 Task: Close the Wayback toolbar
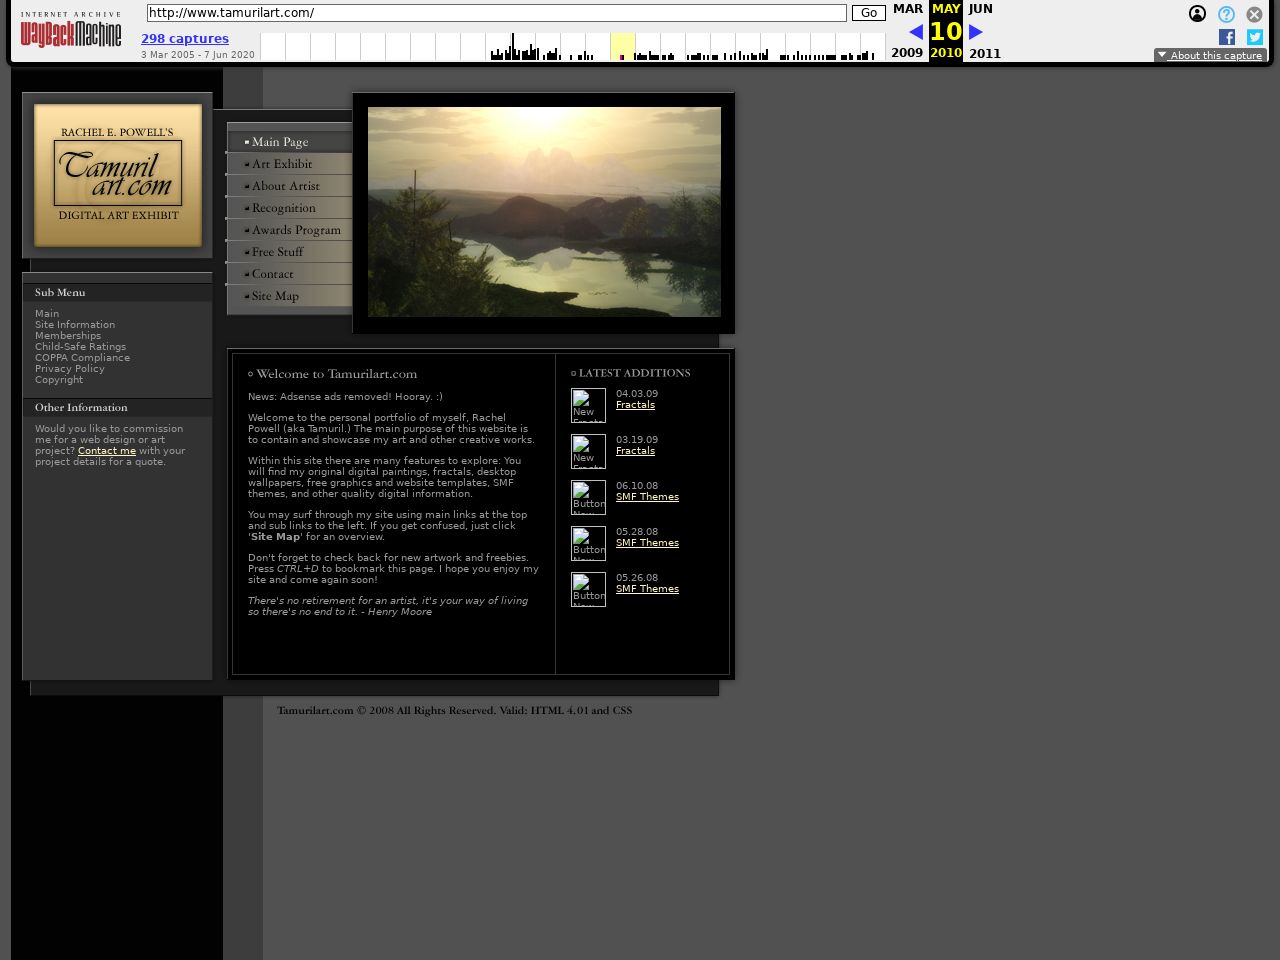pos(1254,14)
